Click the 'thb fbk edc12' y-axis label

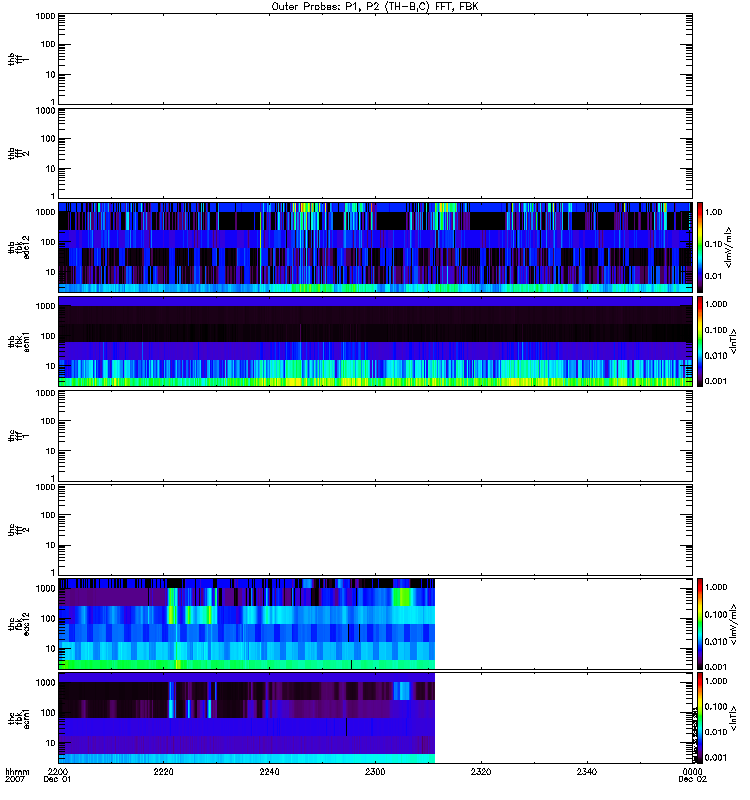[19, 247]
